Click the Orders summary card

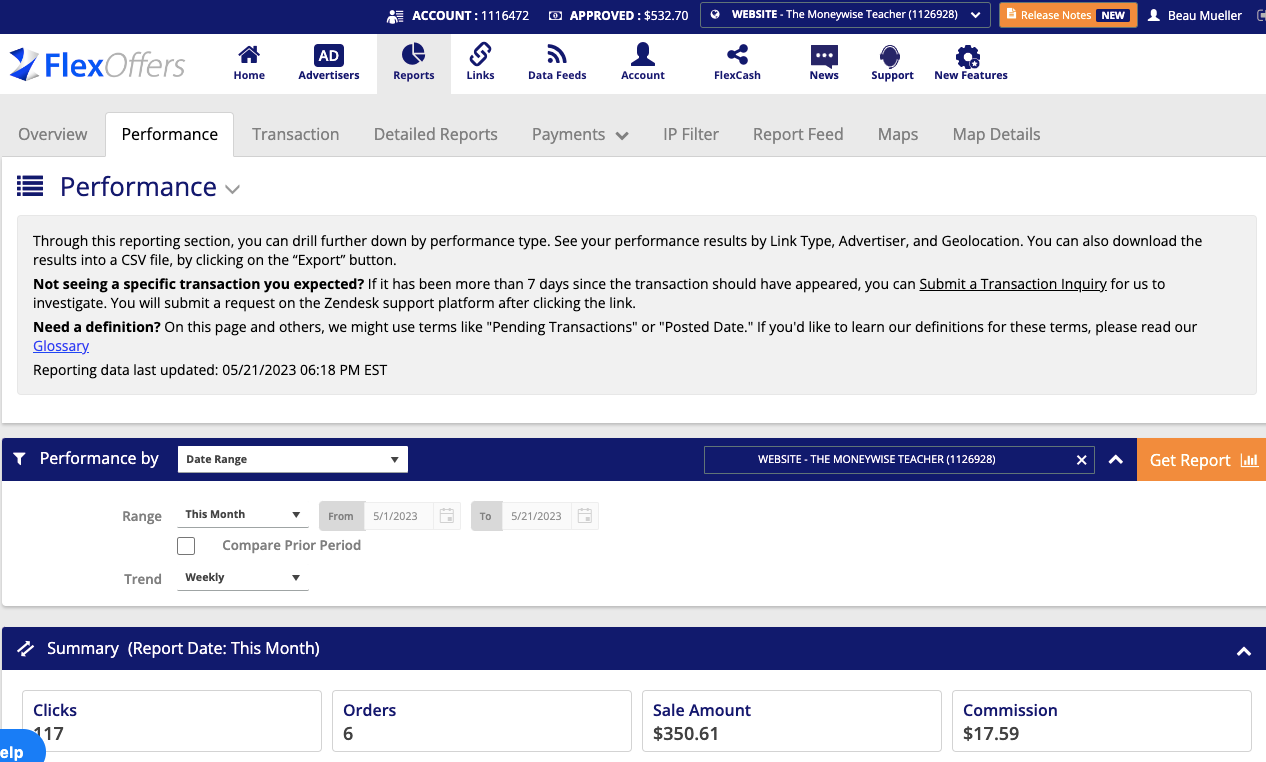point(482,721)
